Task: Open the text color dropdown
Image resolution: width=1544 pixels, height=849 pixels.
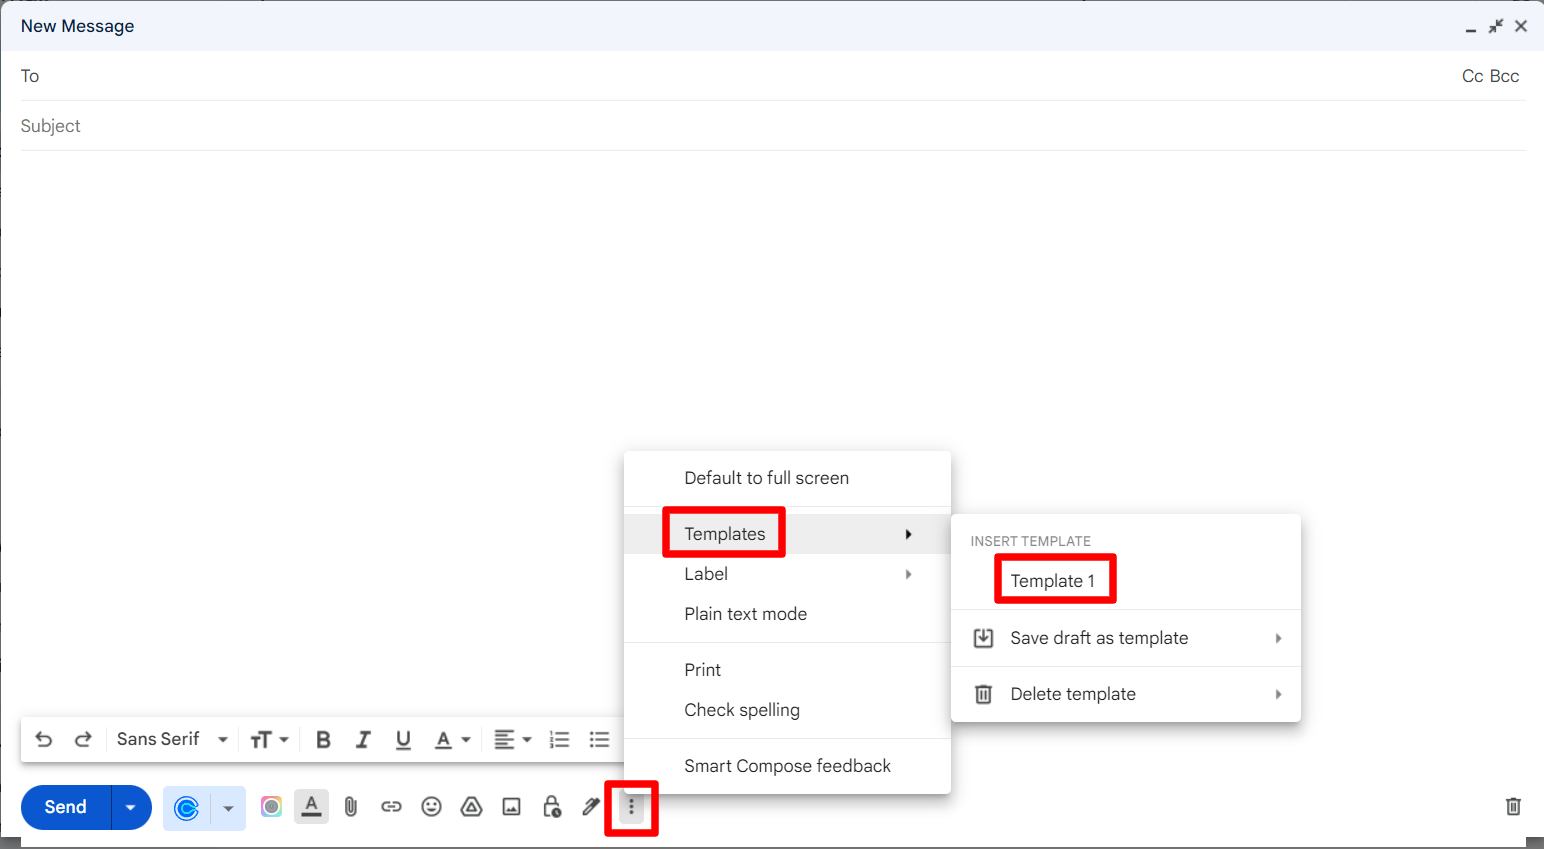Action: (452, 739)
